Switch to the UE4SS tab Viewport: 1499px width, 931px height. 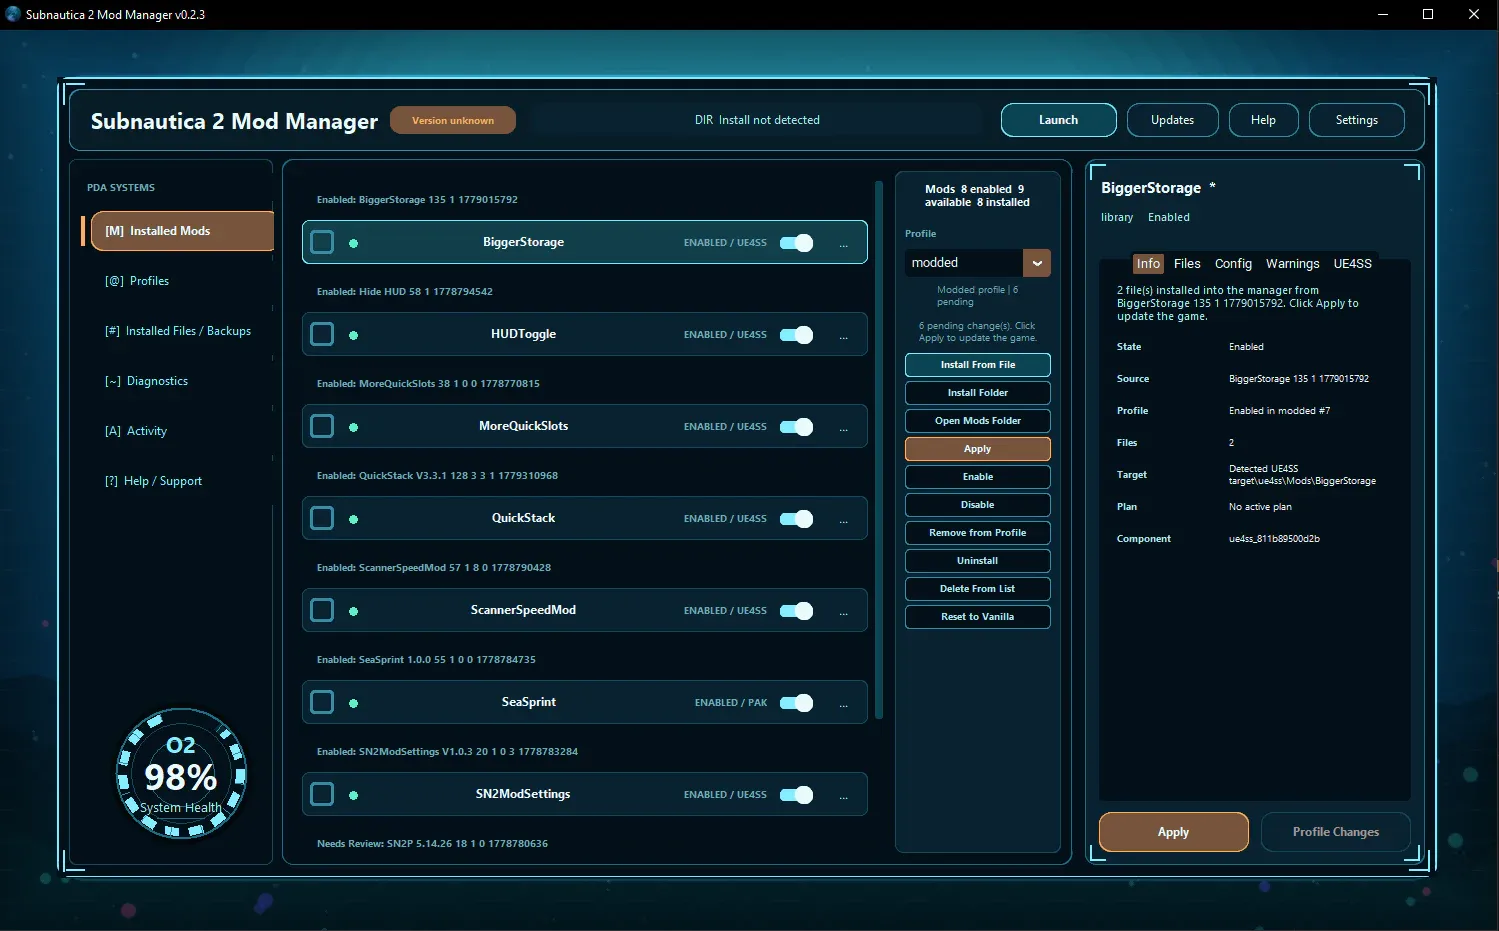(x=1352, y=264)
